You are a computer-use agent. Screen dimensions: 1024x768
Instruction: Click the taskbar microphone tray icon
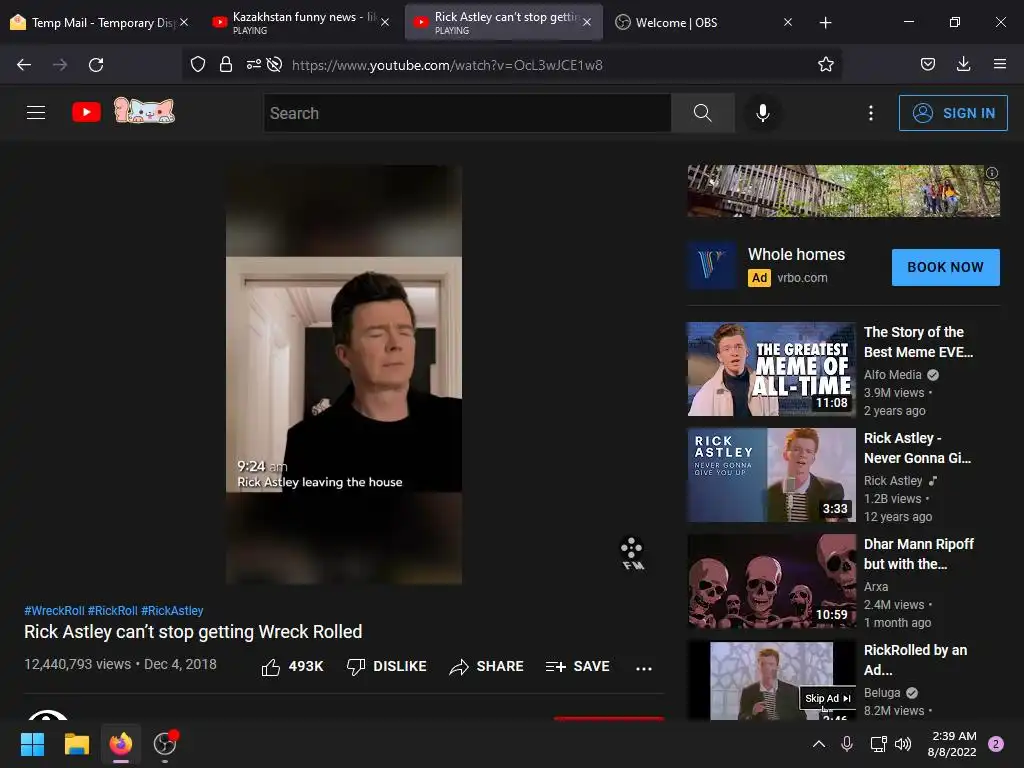point(847,743)
